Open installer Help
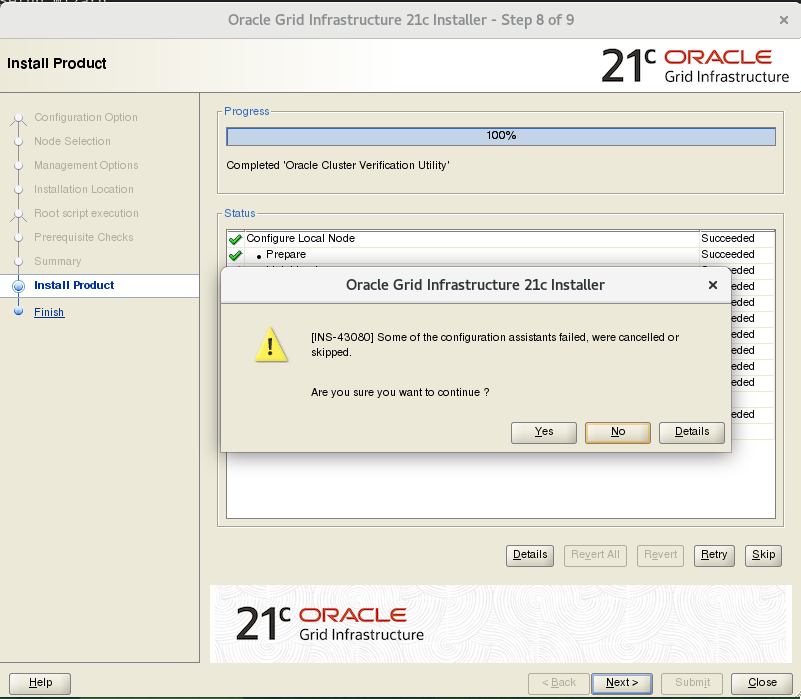Viewport: 801px width, 699px height. point(40,683)
